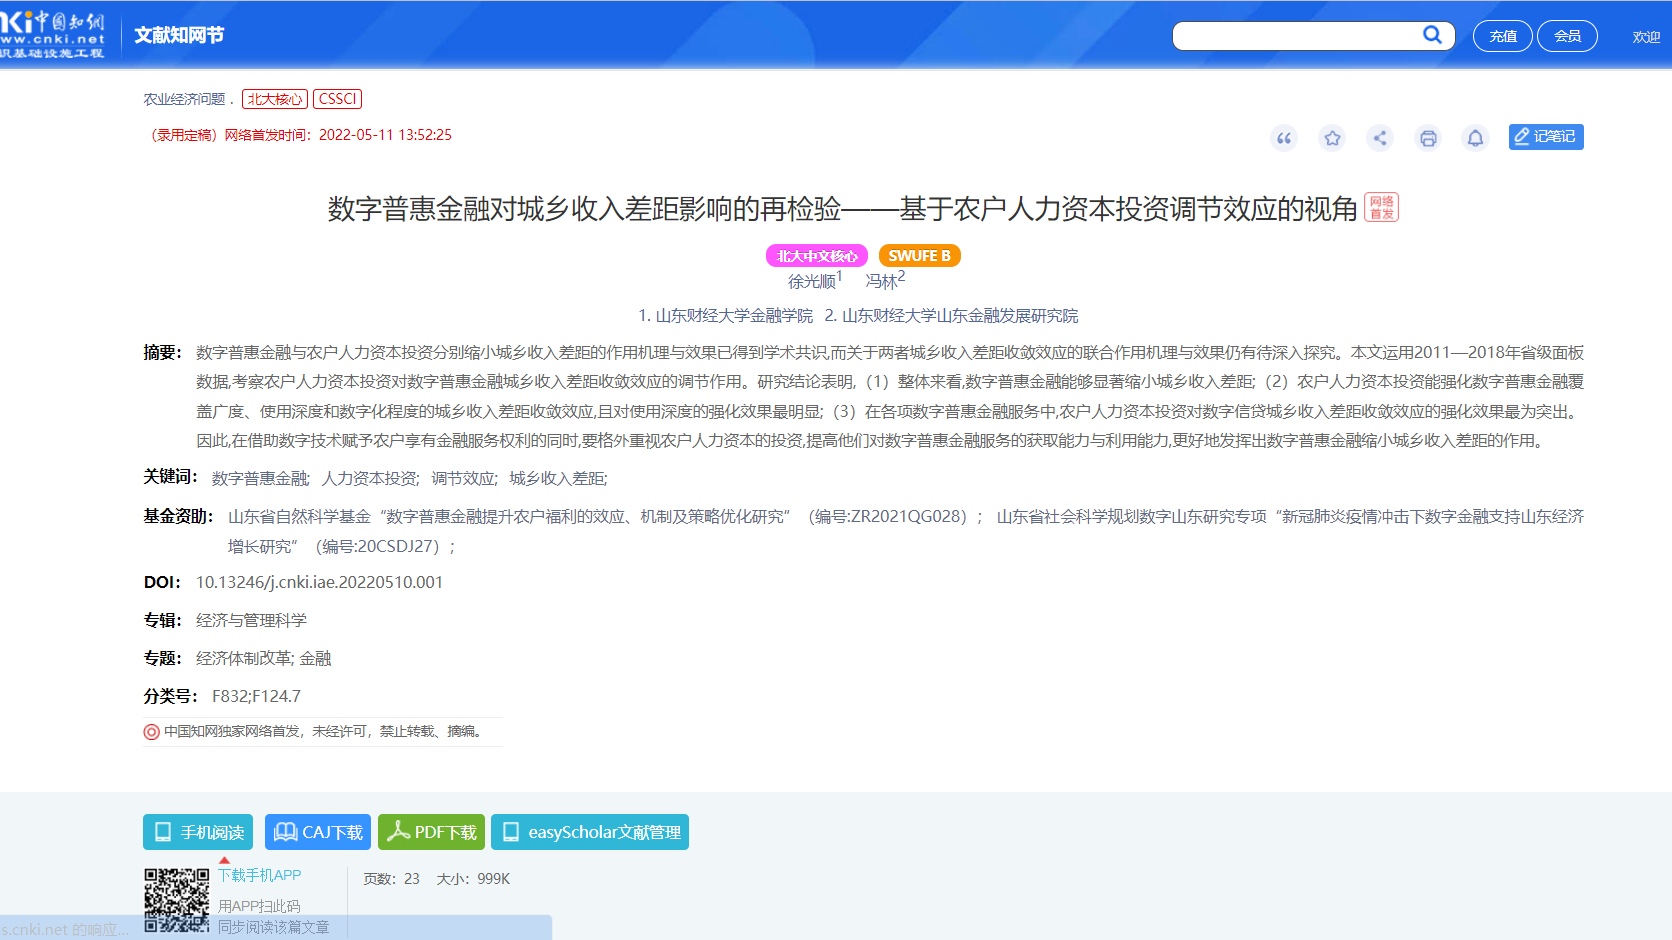The image size is (1672, 940).
Task: Click the 分类号 value F832;F124.7
Action: point(256,697)
